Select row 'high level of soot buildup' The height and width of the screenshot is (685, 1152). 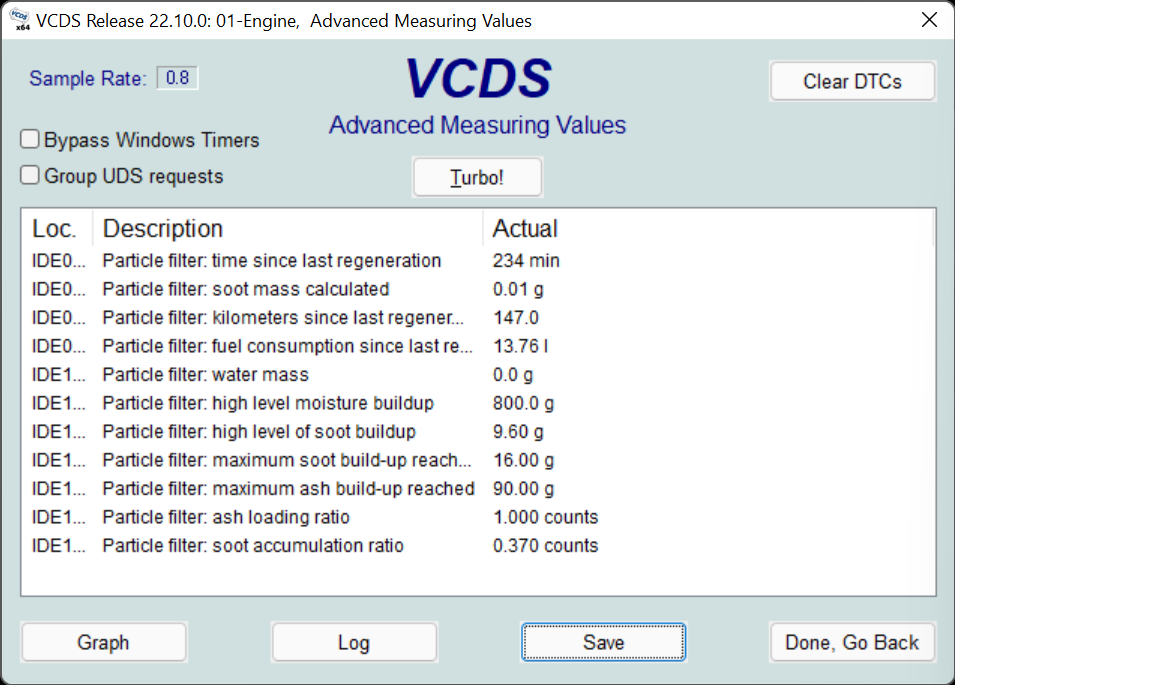click(478, 432)
